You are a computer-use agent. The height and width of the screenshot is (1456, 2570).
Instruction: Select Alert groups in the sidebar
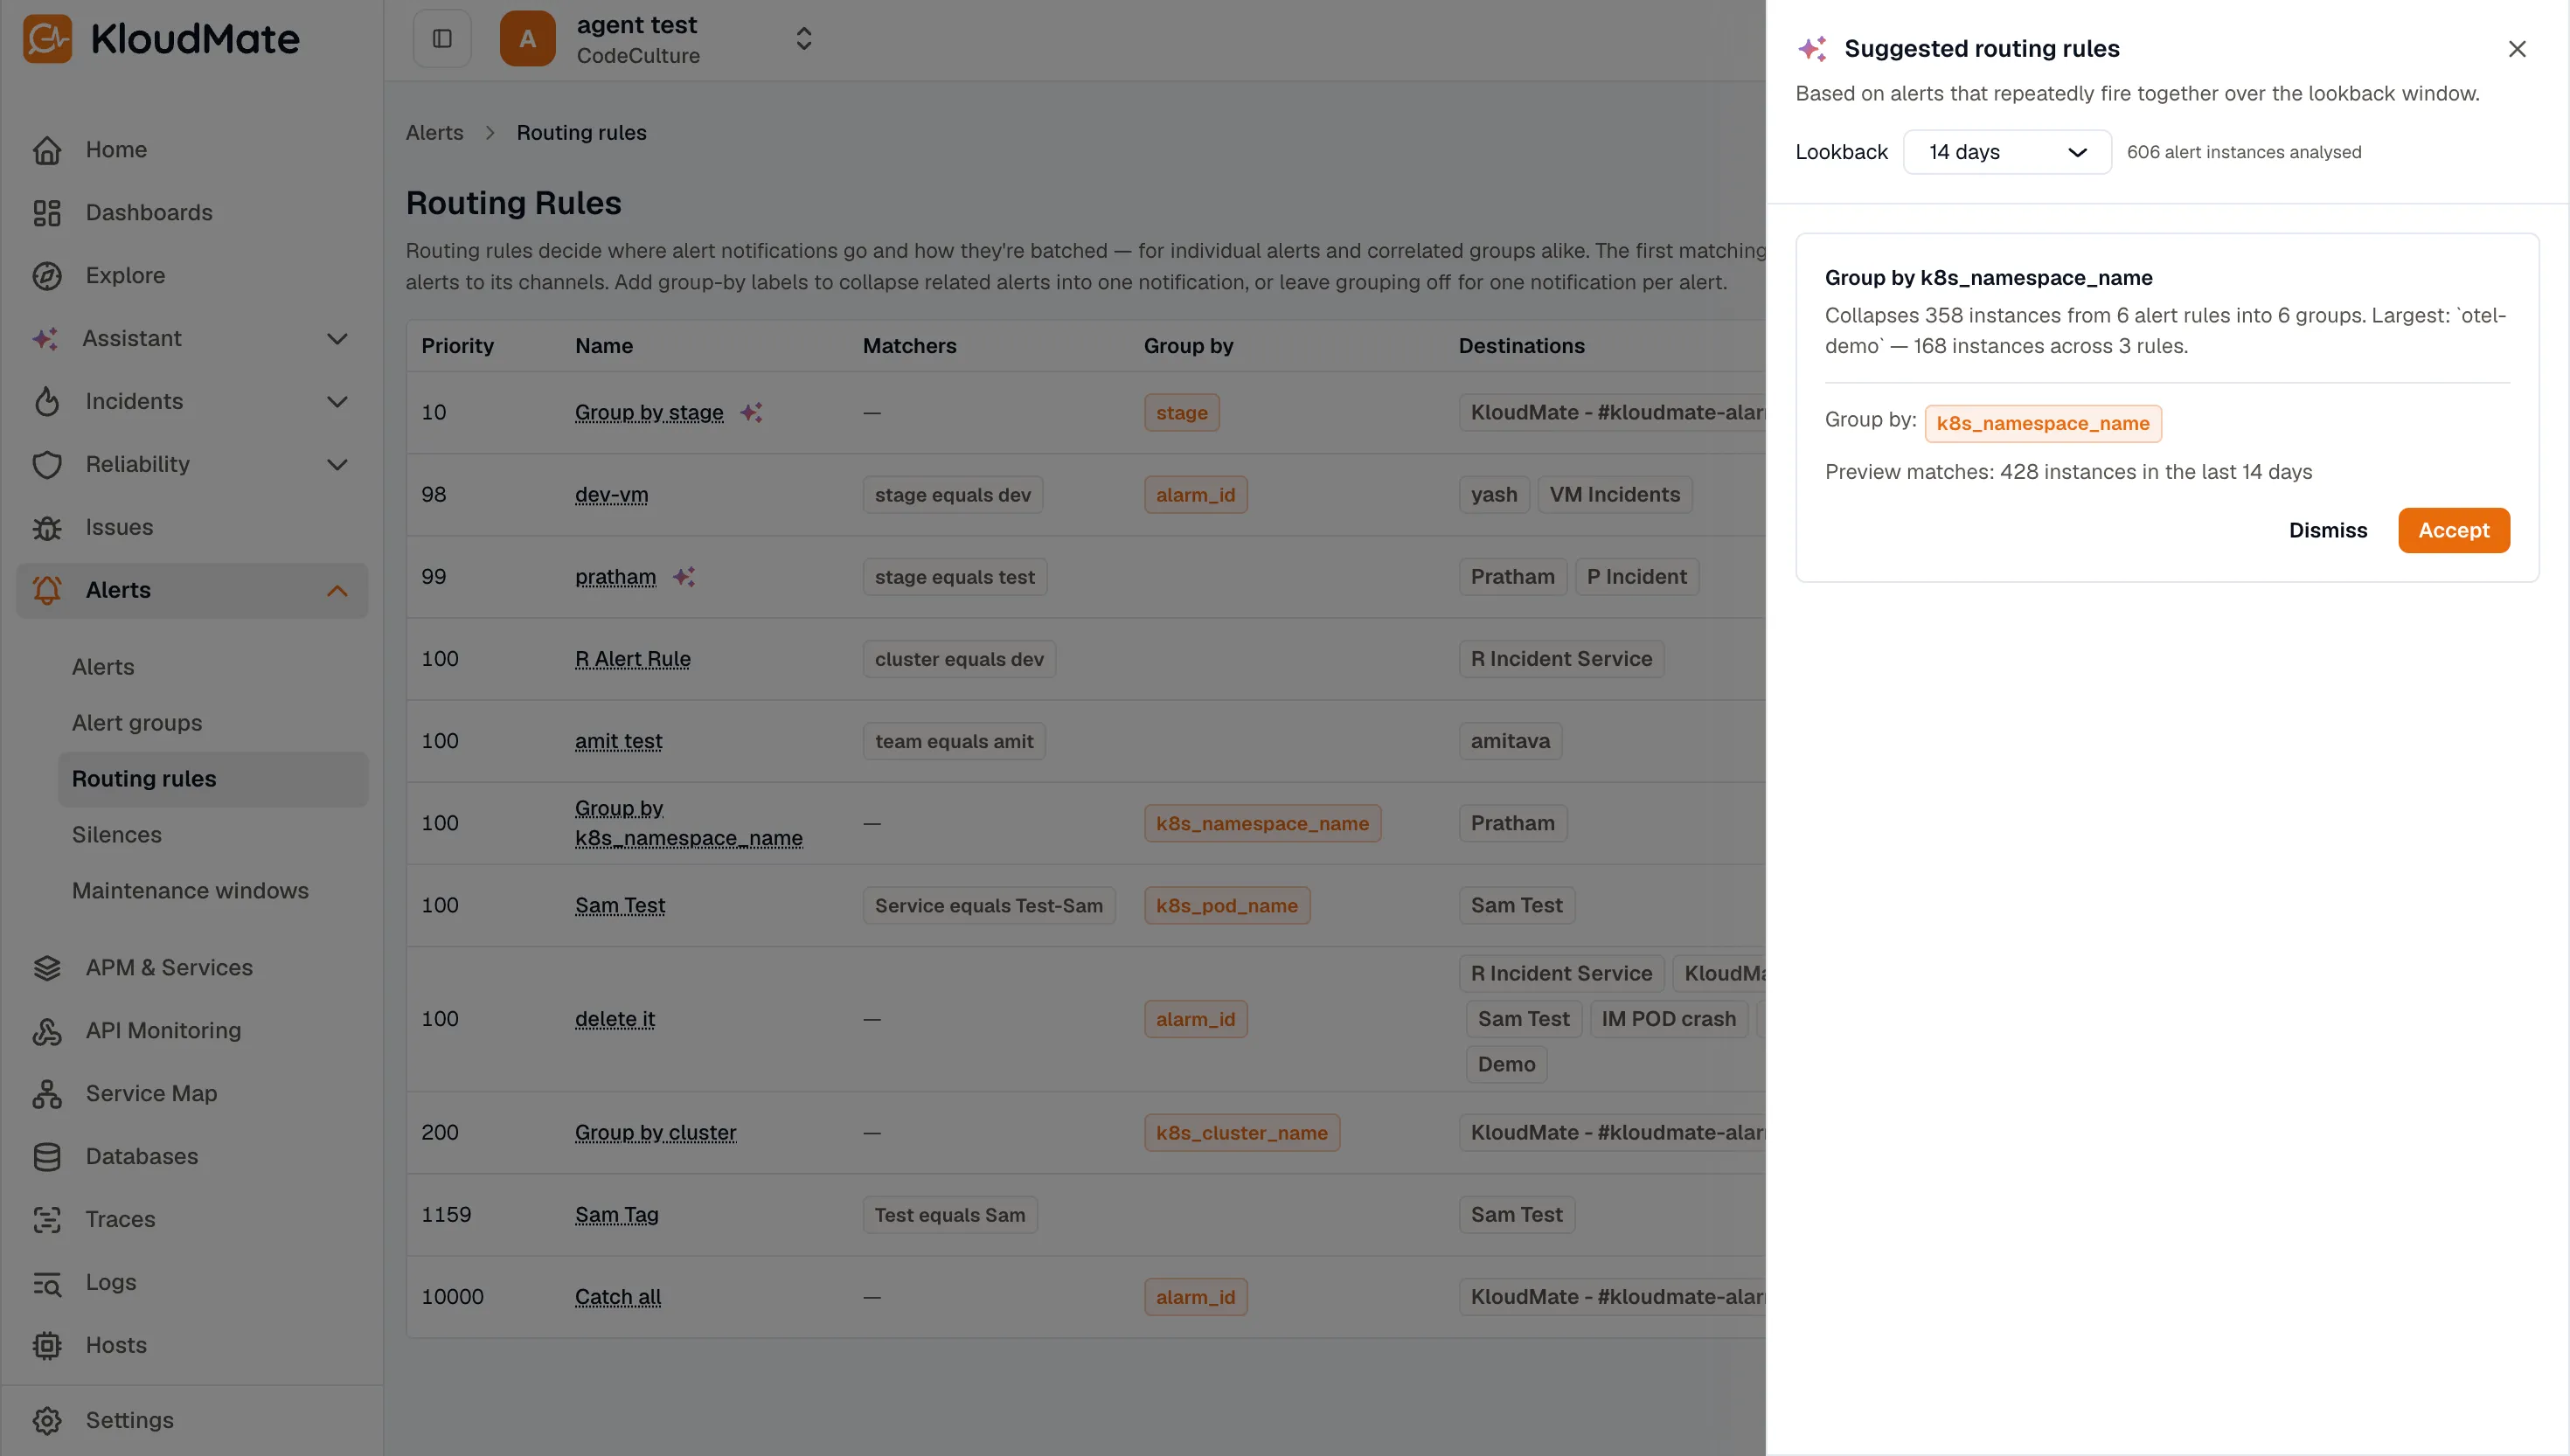coord(137,723)
